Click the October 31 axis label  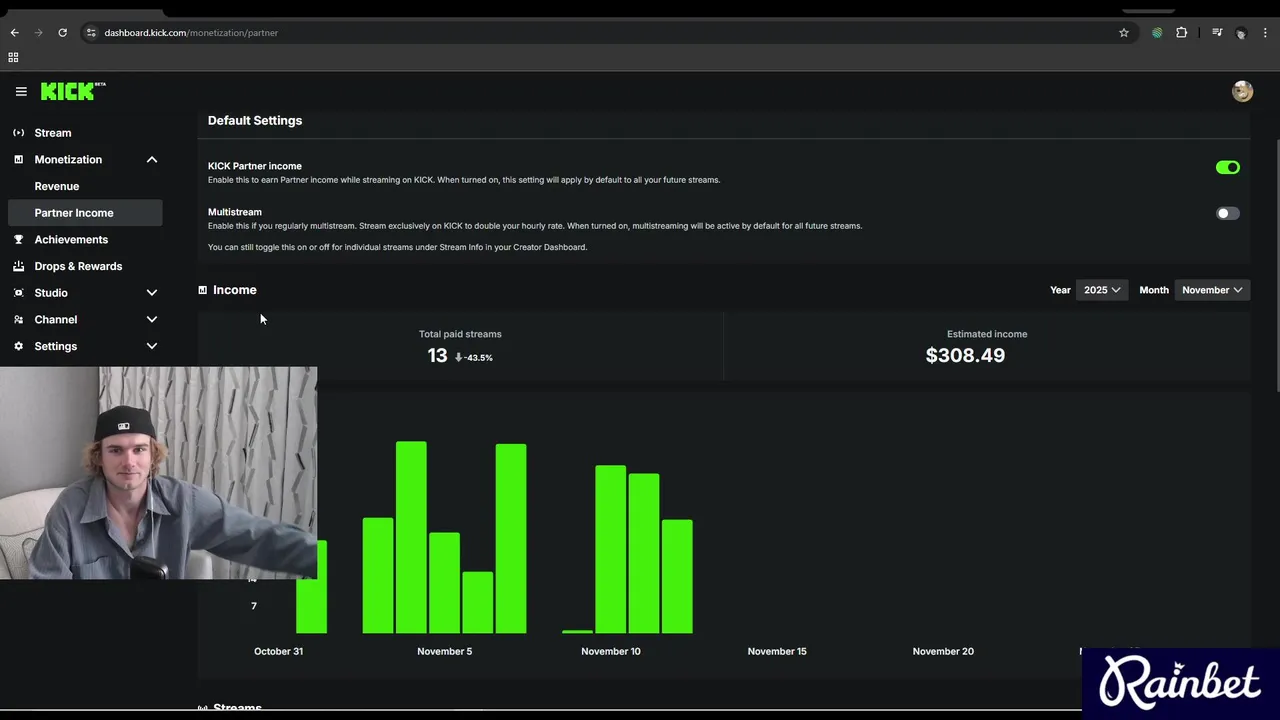pyautogui.click(x=278, y=651)
